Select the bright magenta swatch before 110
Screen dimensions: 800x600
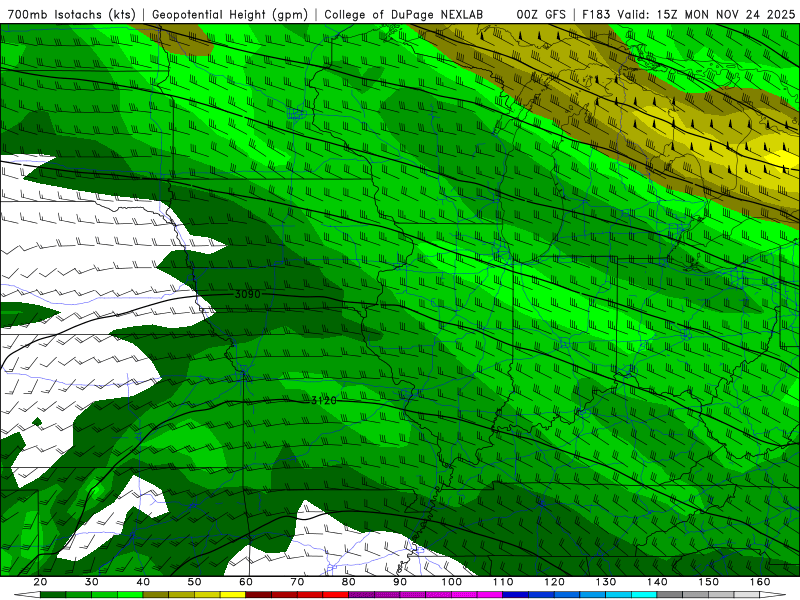point(490,595)
